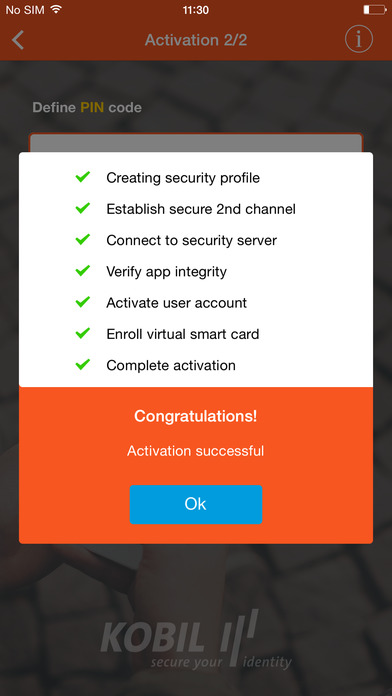Confirm activation with the Ok button
The image size is (392, 696).
(196, 504)
